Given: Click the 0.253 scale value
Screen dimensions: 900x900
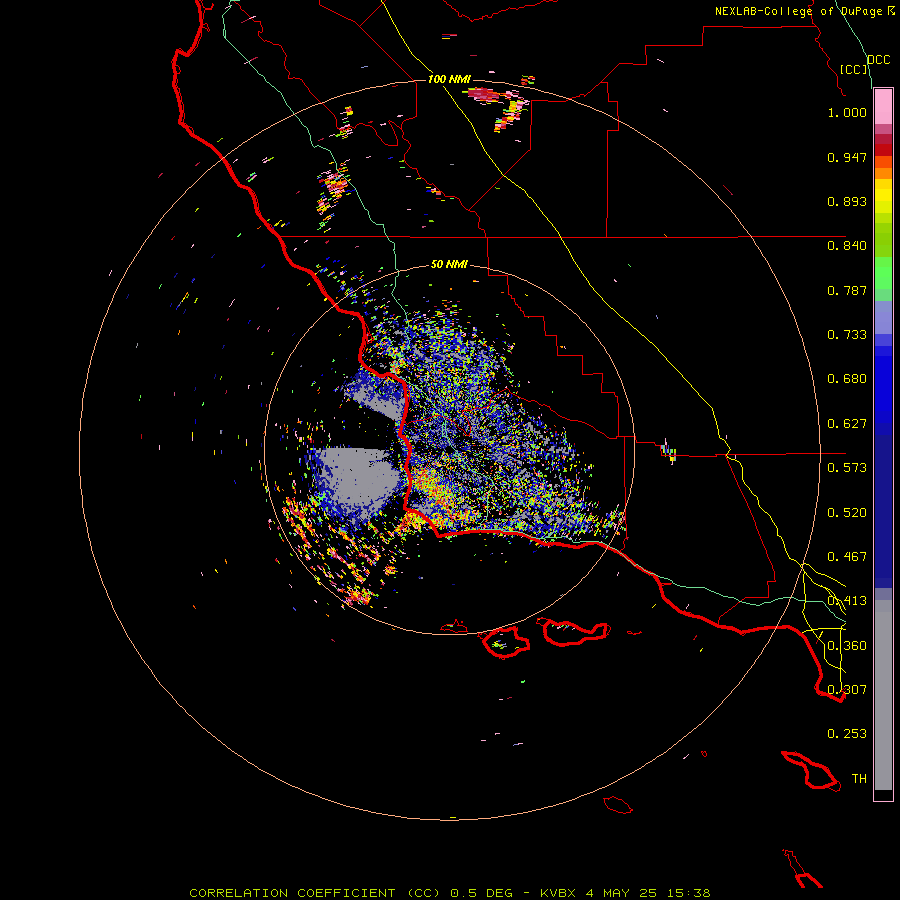Looking at the screenshot, I should tap(847, 734).
